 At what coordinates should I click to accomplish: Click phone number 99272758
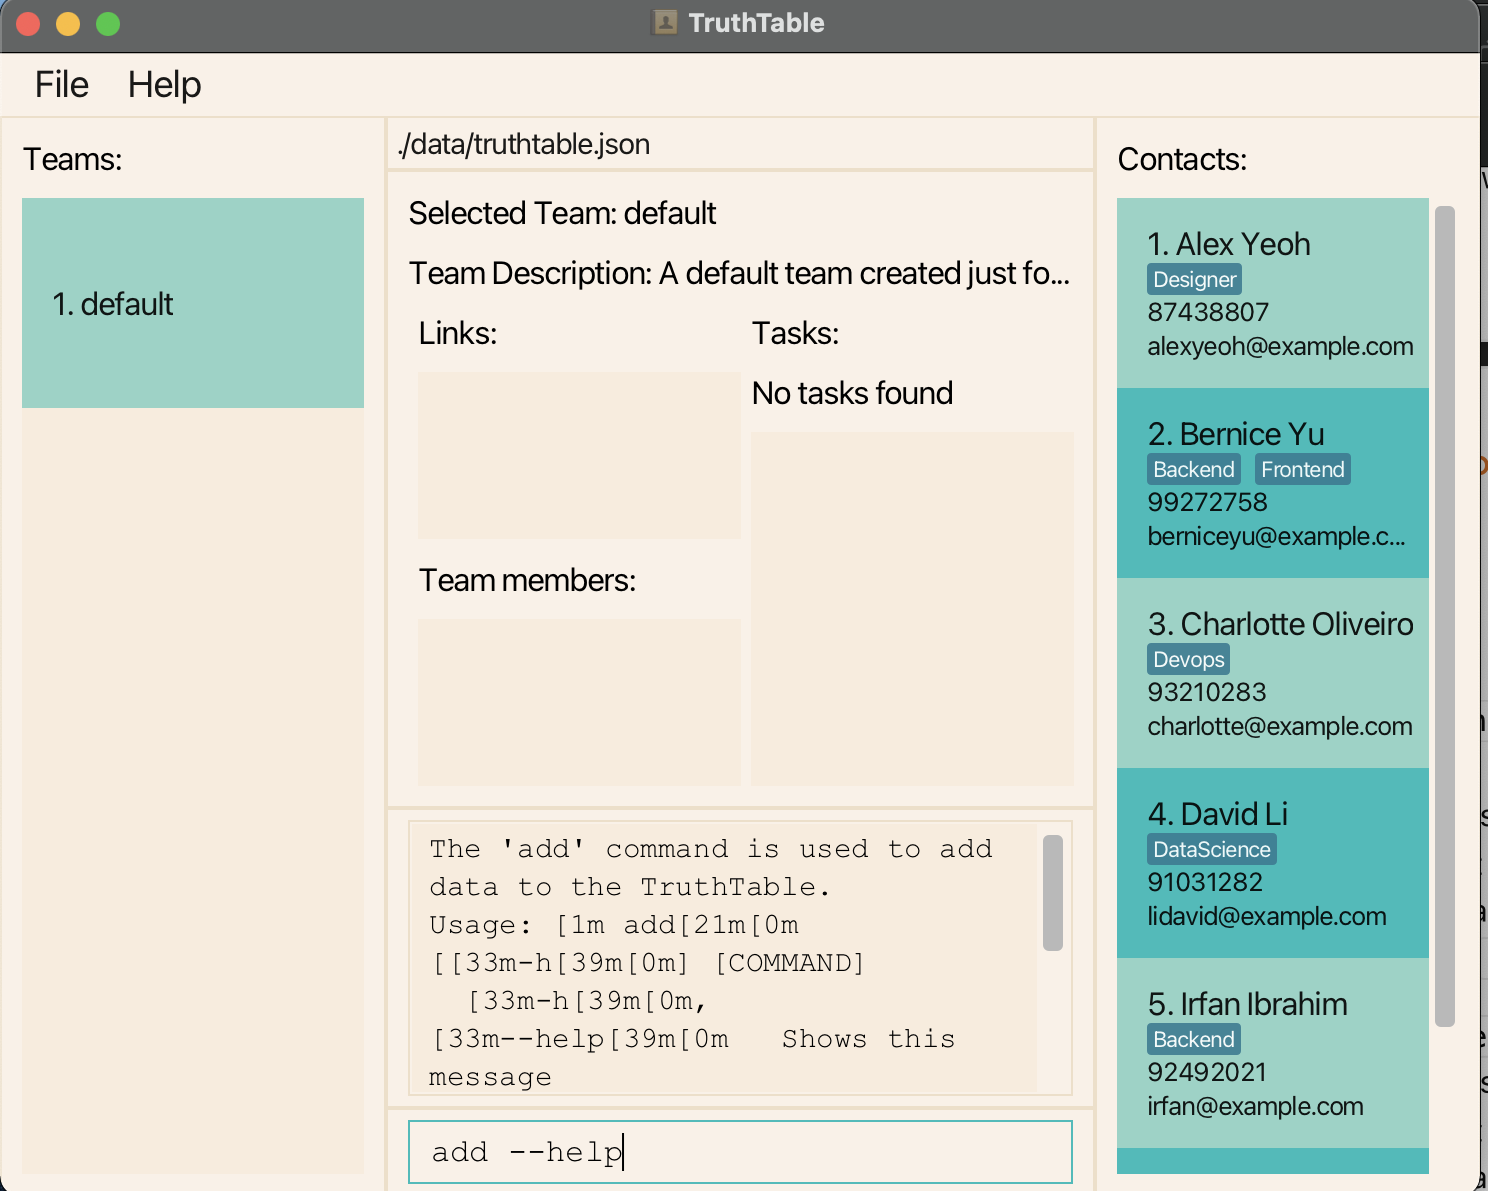coord(1207,503)
